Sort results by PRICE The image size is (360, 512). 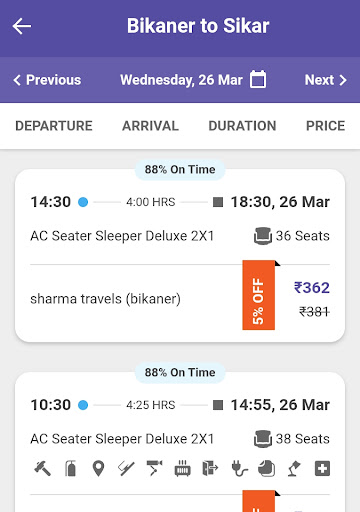325,126
